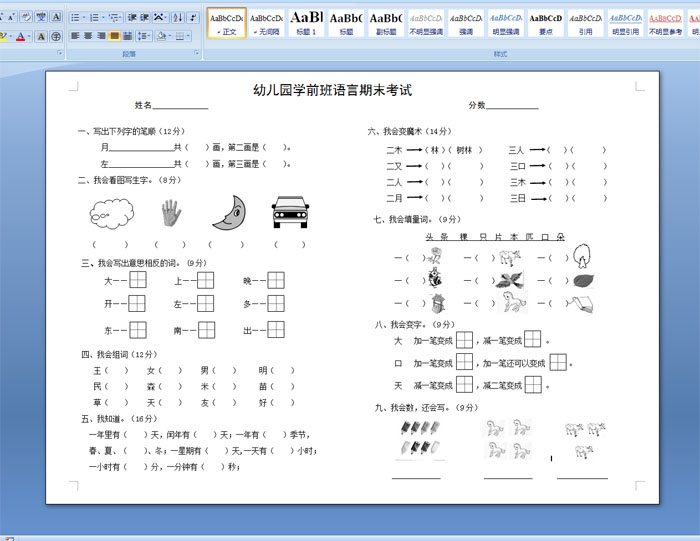Expand the Bullets dropdown arrow

pos(83,17)
